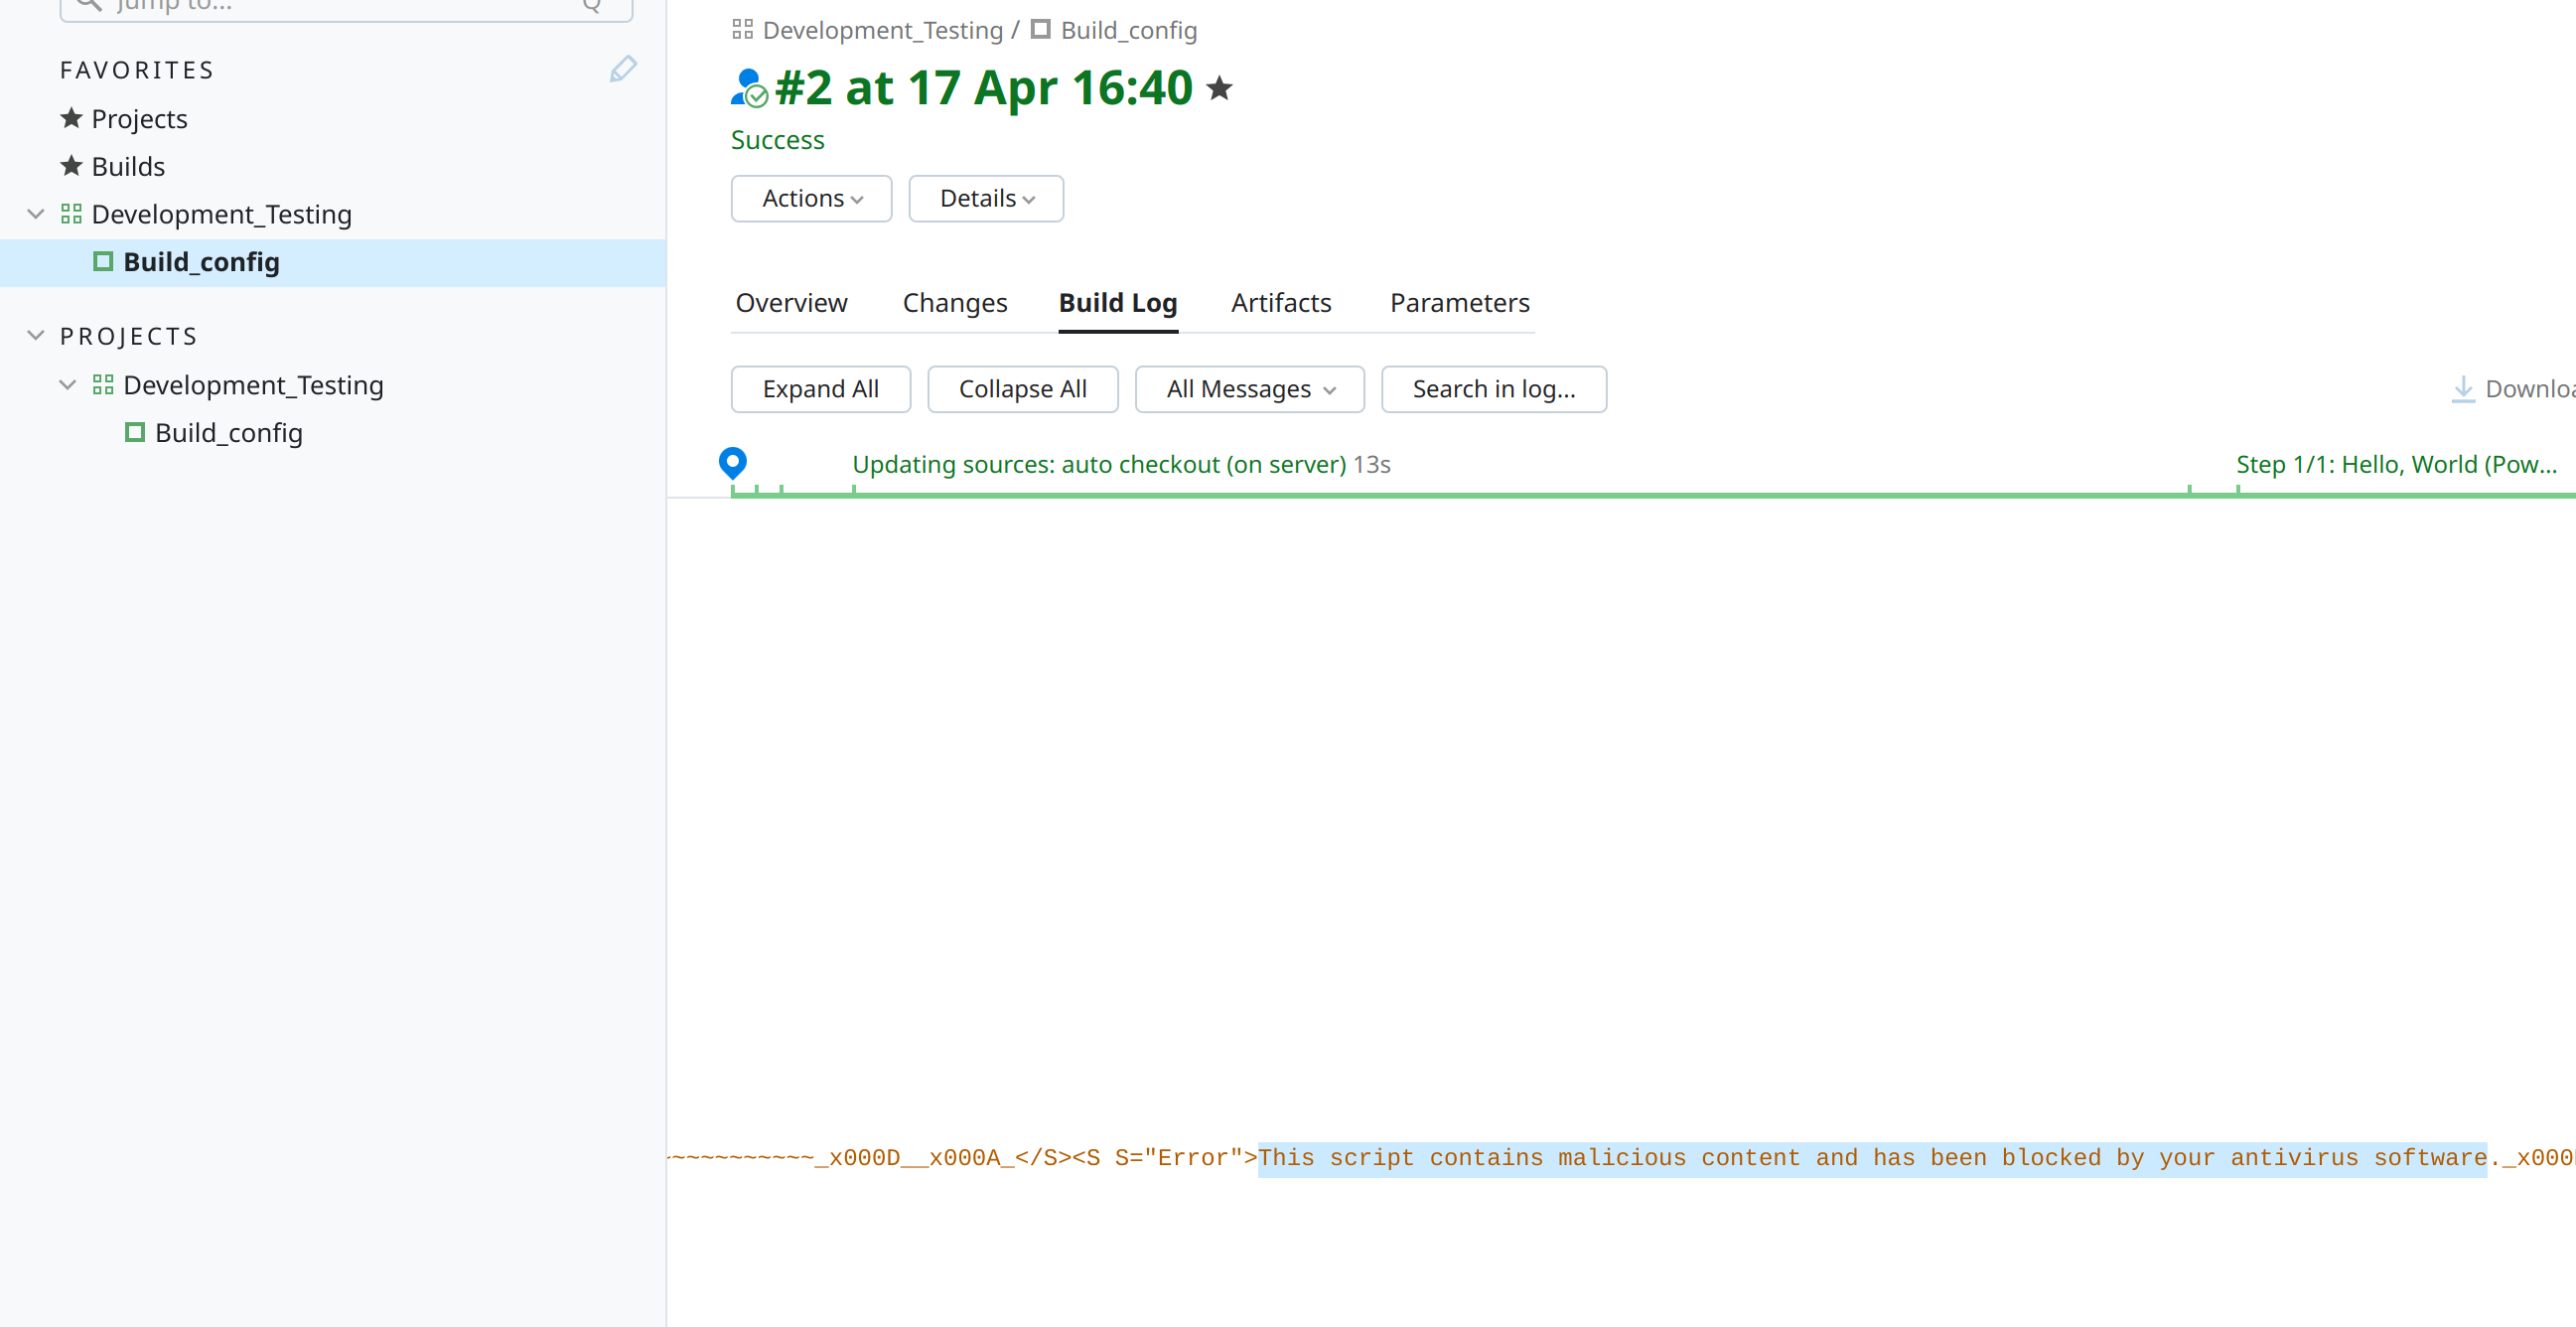2576x1327 pixels.
Task: Open the Details dropdown
Action: [986, 199]
